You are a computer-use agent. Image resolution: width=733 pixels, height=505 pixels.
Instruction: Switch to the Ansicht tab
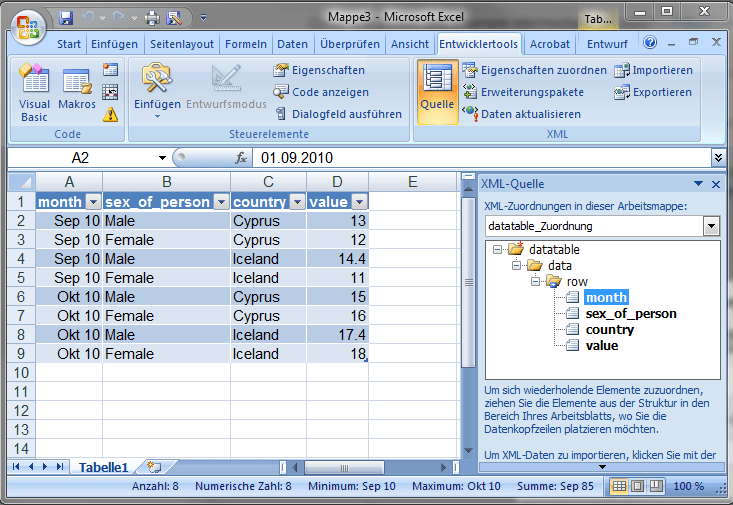410,44
